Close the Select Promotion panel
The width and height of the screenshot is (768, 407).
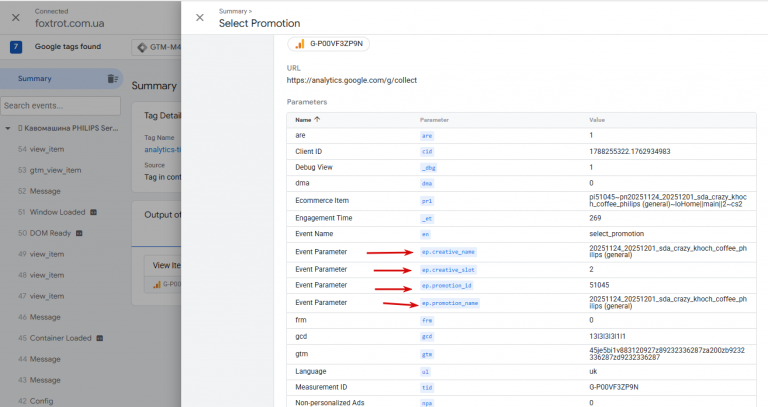pyautogui.click(x=200, y=17)
